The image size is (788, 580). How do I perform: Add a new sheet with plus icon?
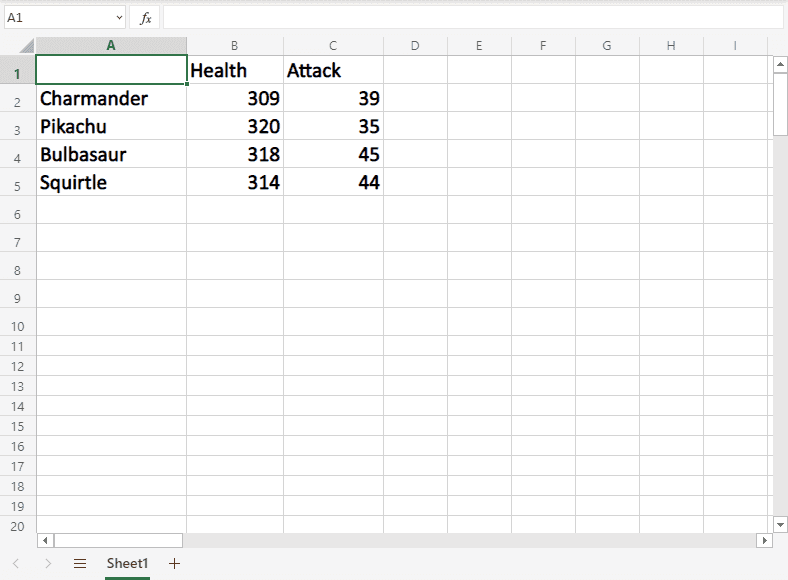click(x=175, y=564)
